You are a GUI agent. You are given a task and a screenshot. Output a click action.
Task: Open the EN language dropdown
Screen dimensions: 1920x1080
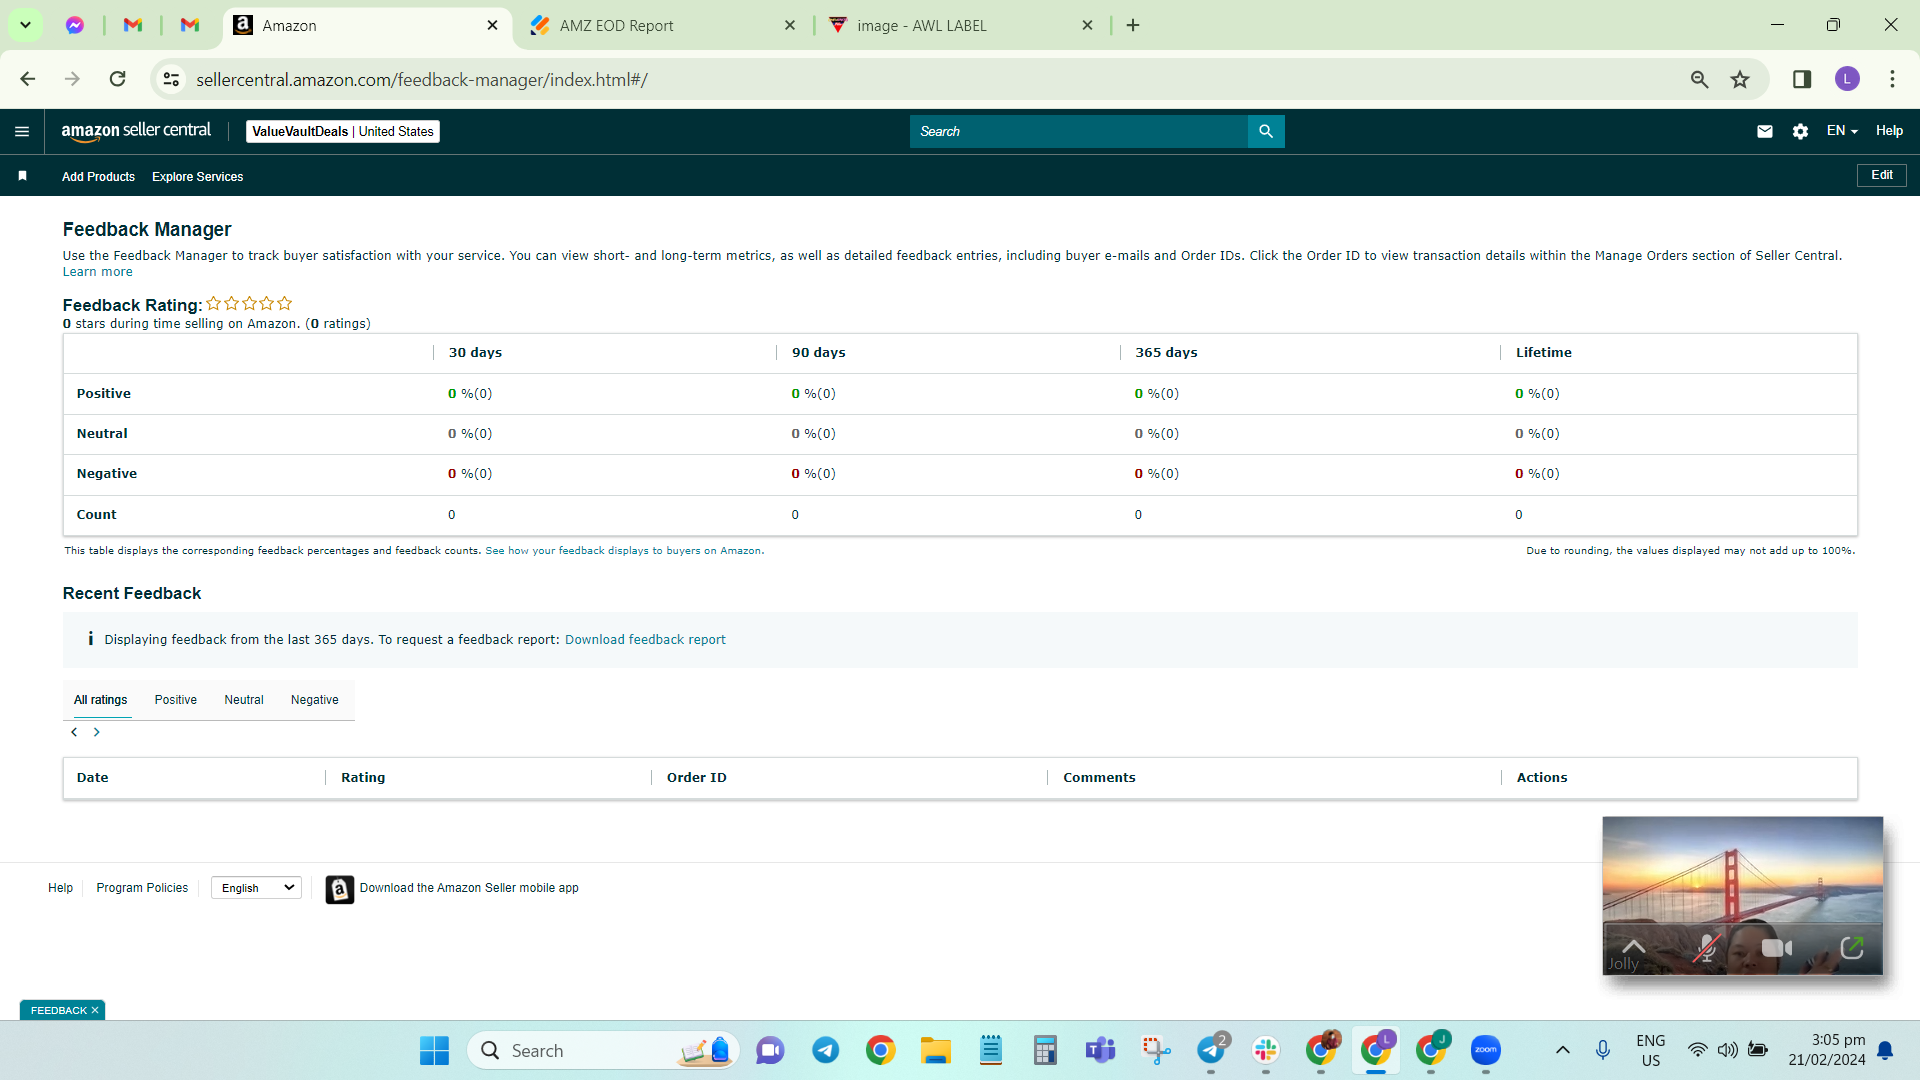point(1841,131)
